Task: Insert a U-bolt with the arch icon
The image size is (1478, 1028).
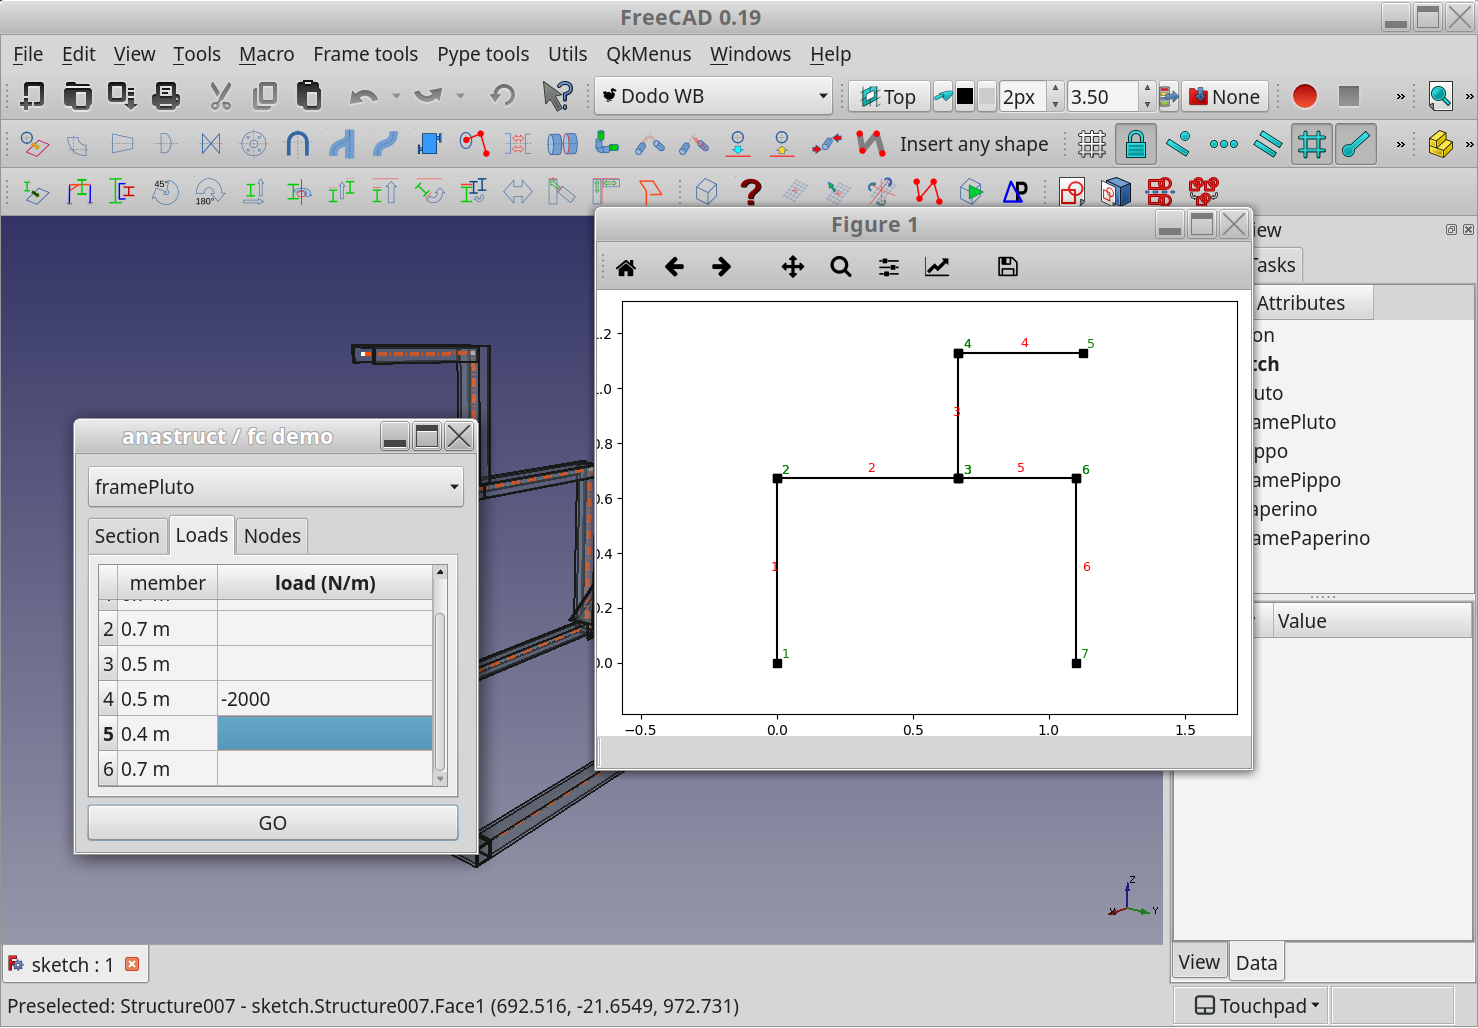Action: tap(298, 144)
